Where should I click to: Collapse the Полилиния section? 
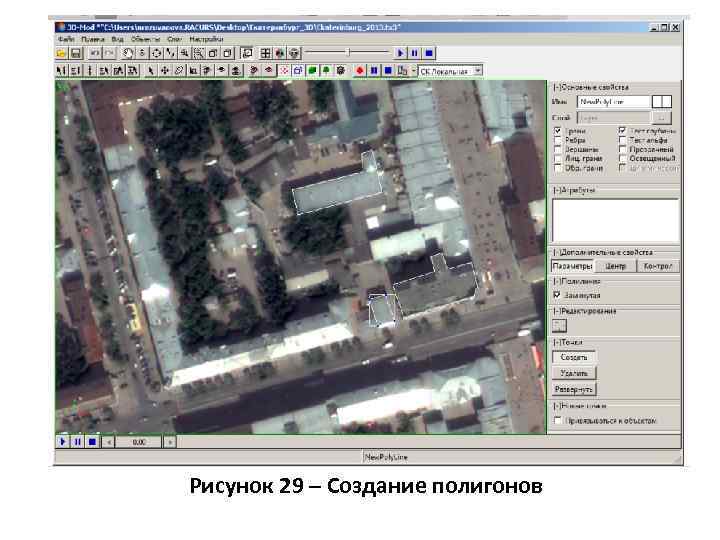tap(557, 281)
